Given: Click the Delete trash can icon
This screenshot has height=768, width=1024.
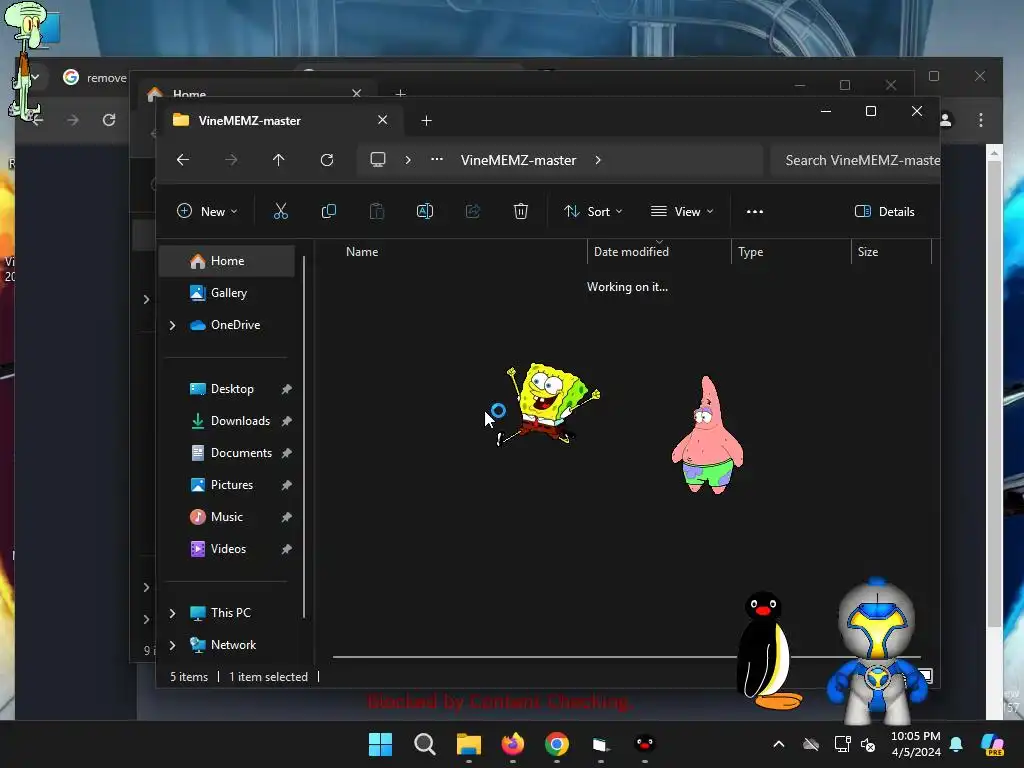Looking at the screenshot, I should point(520,211).
